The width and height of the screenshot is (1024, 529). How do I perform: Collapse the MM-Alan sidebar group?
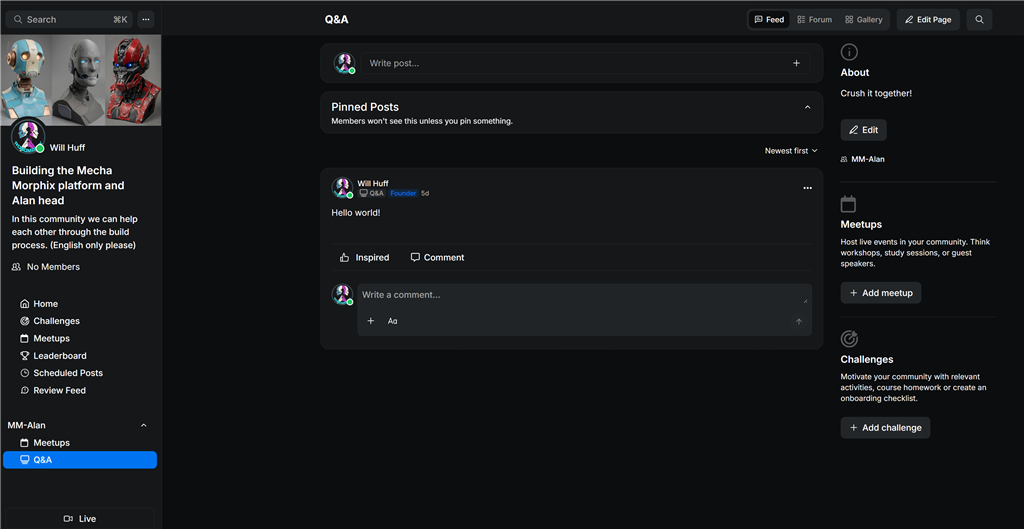pos(143,425)
